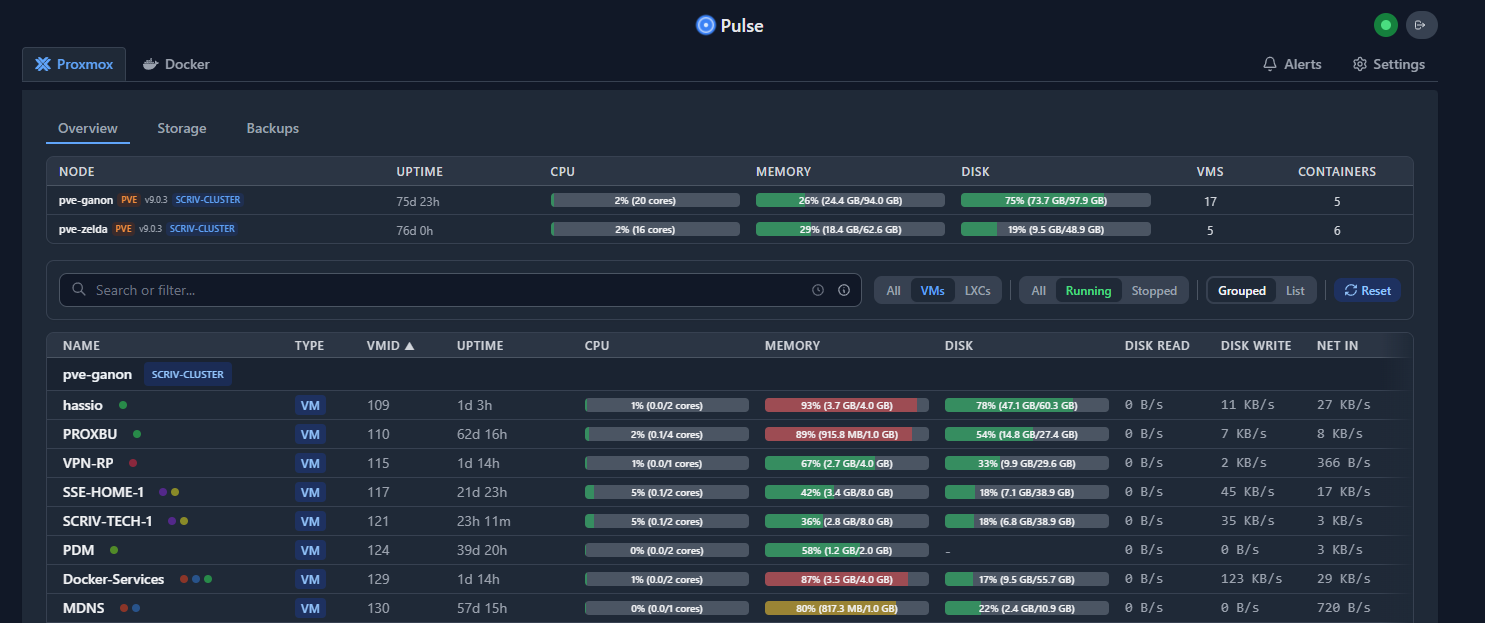The height and width of the screenshot is (623, 1485).
Task: Sort guests by DISK READ column
Action: pyautogui.click(x=1157, y=346)
